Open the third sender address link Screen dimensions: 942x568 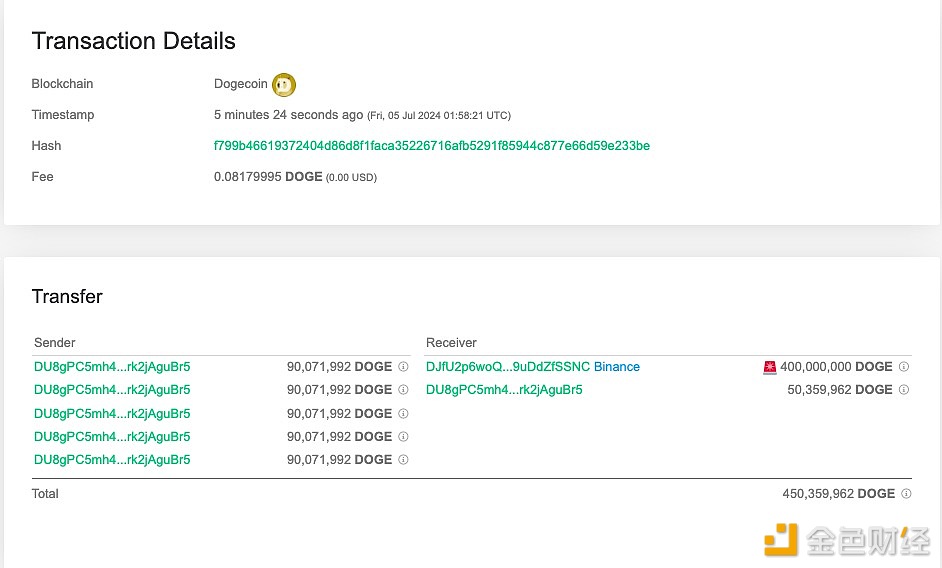112,414
